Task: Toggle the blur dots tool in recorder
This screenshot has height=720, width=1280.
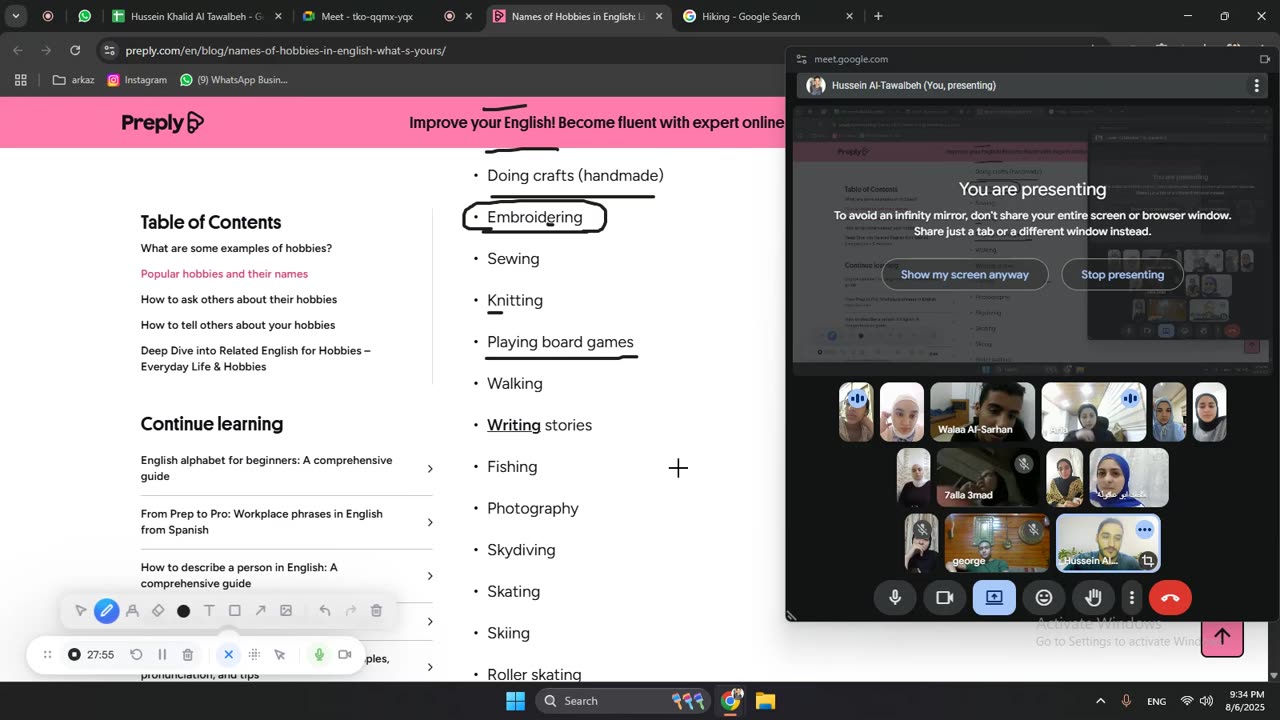Action: [254, 655]
